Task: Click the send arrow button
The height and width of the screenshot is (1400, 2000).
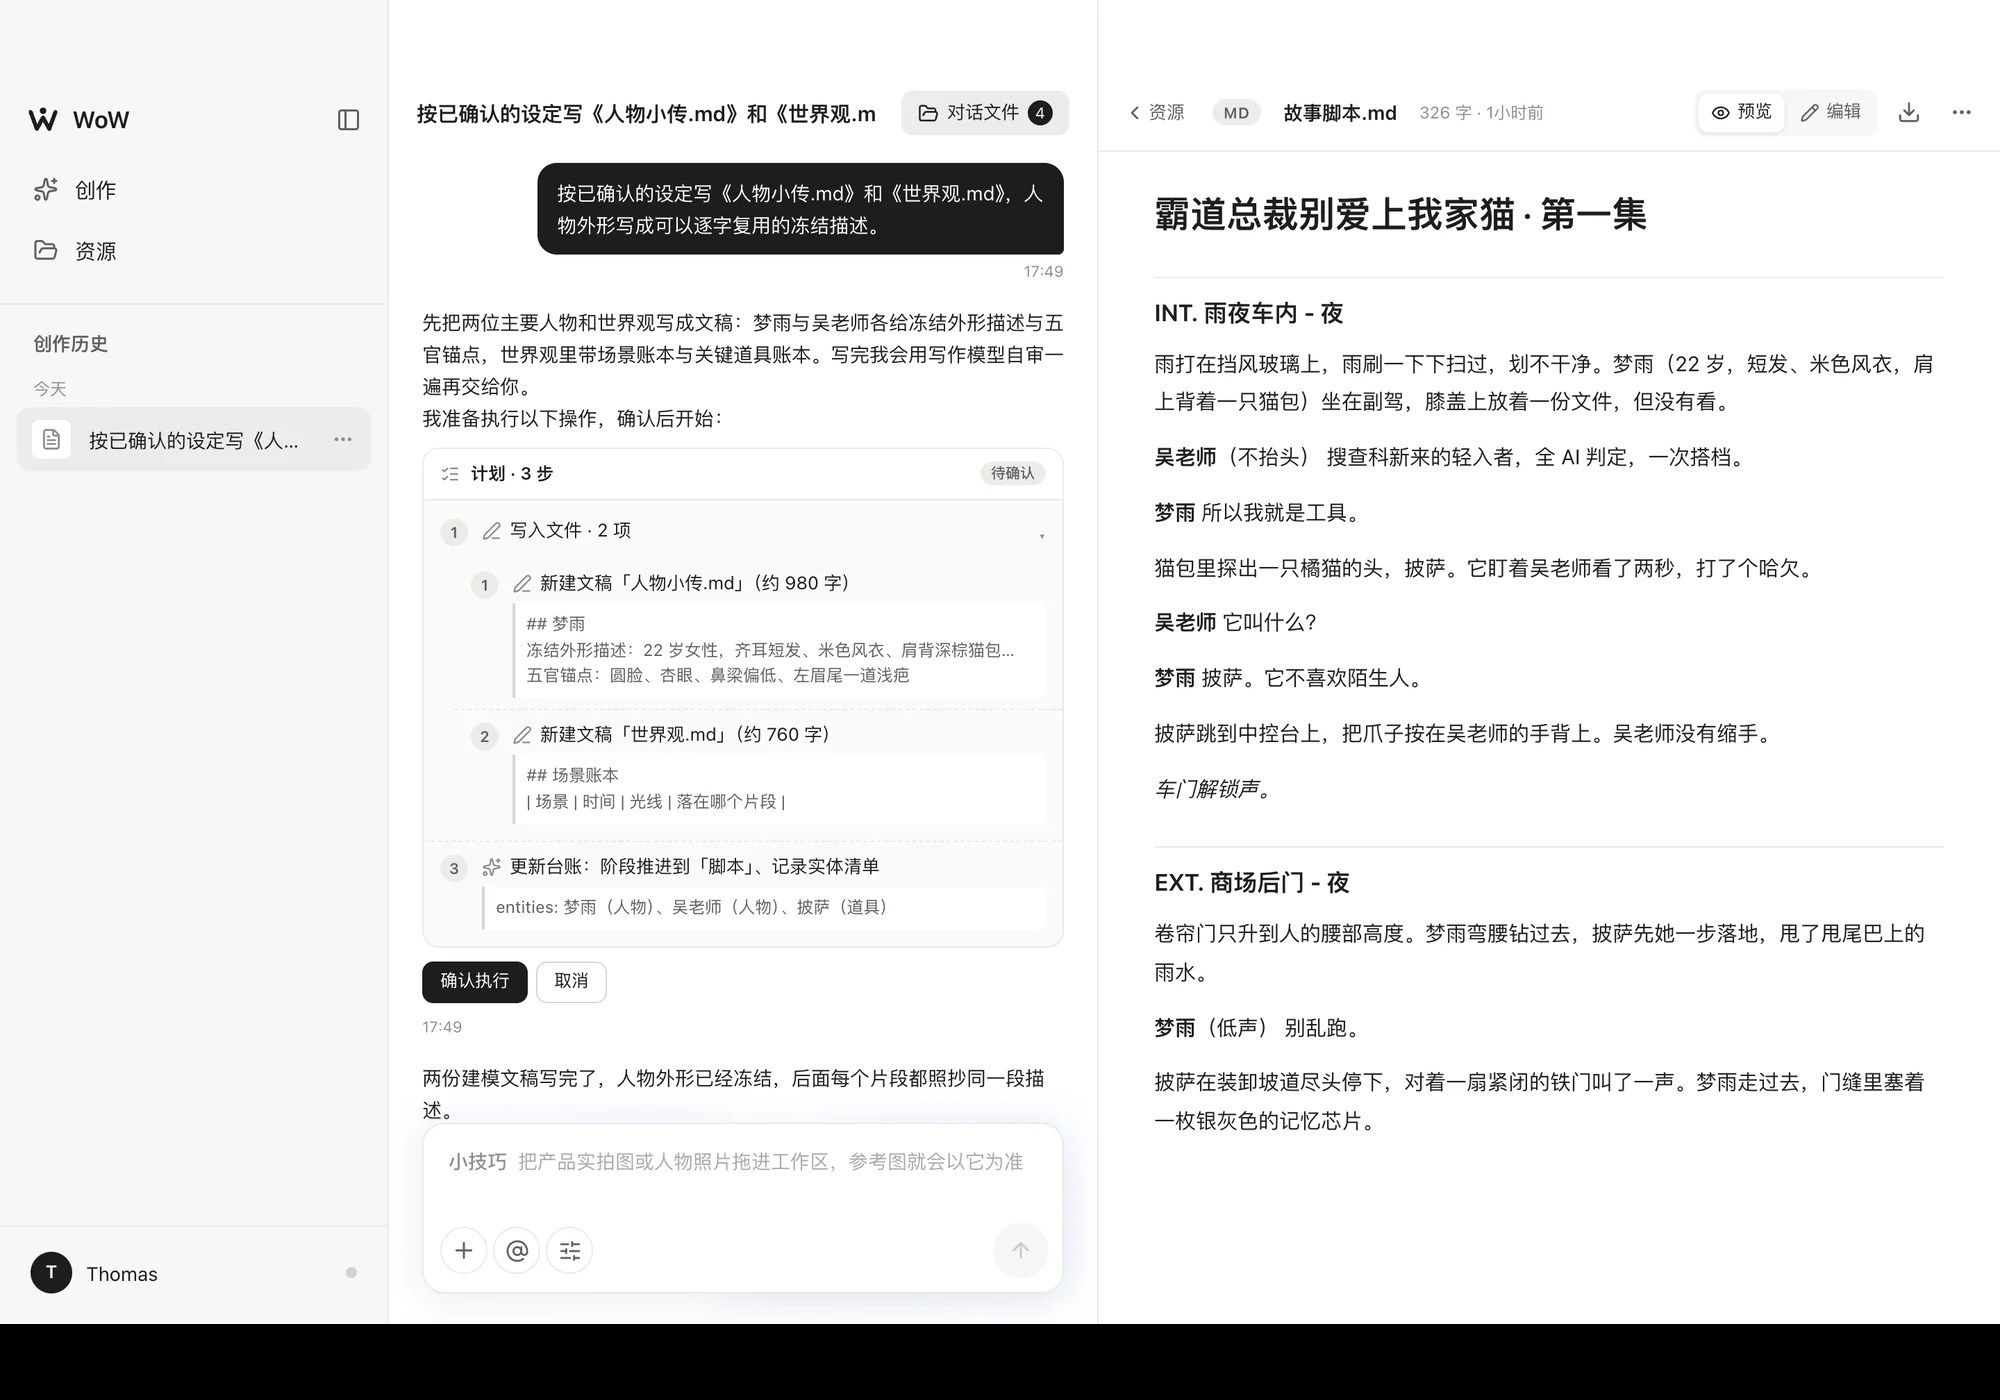Action: point(1020,1250)
